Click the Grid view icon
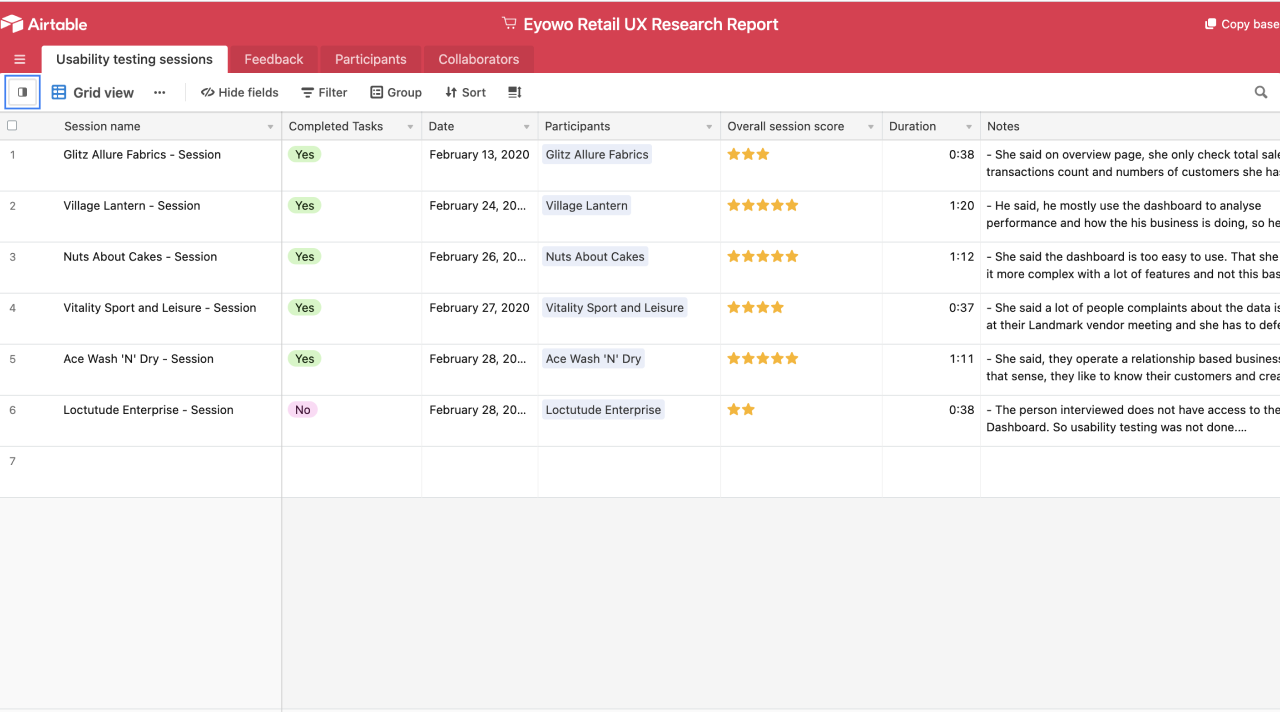The height and width of the screenshot is (712, 1280). point(59,92)
